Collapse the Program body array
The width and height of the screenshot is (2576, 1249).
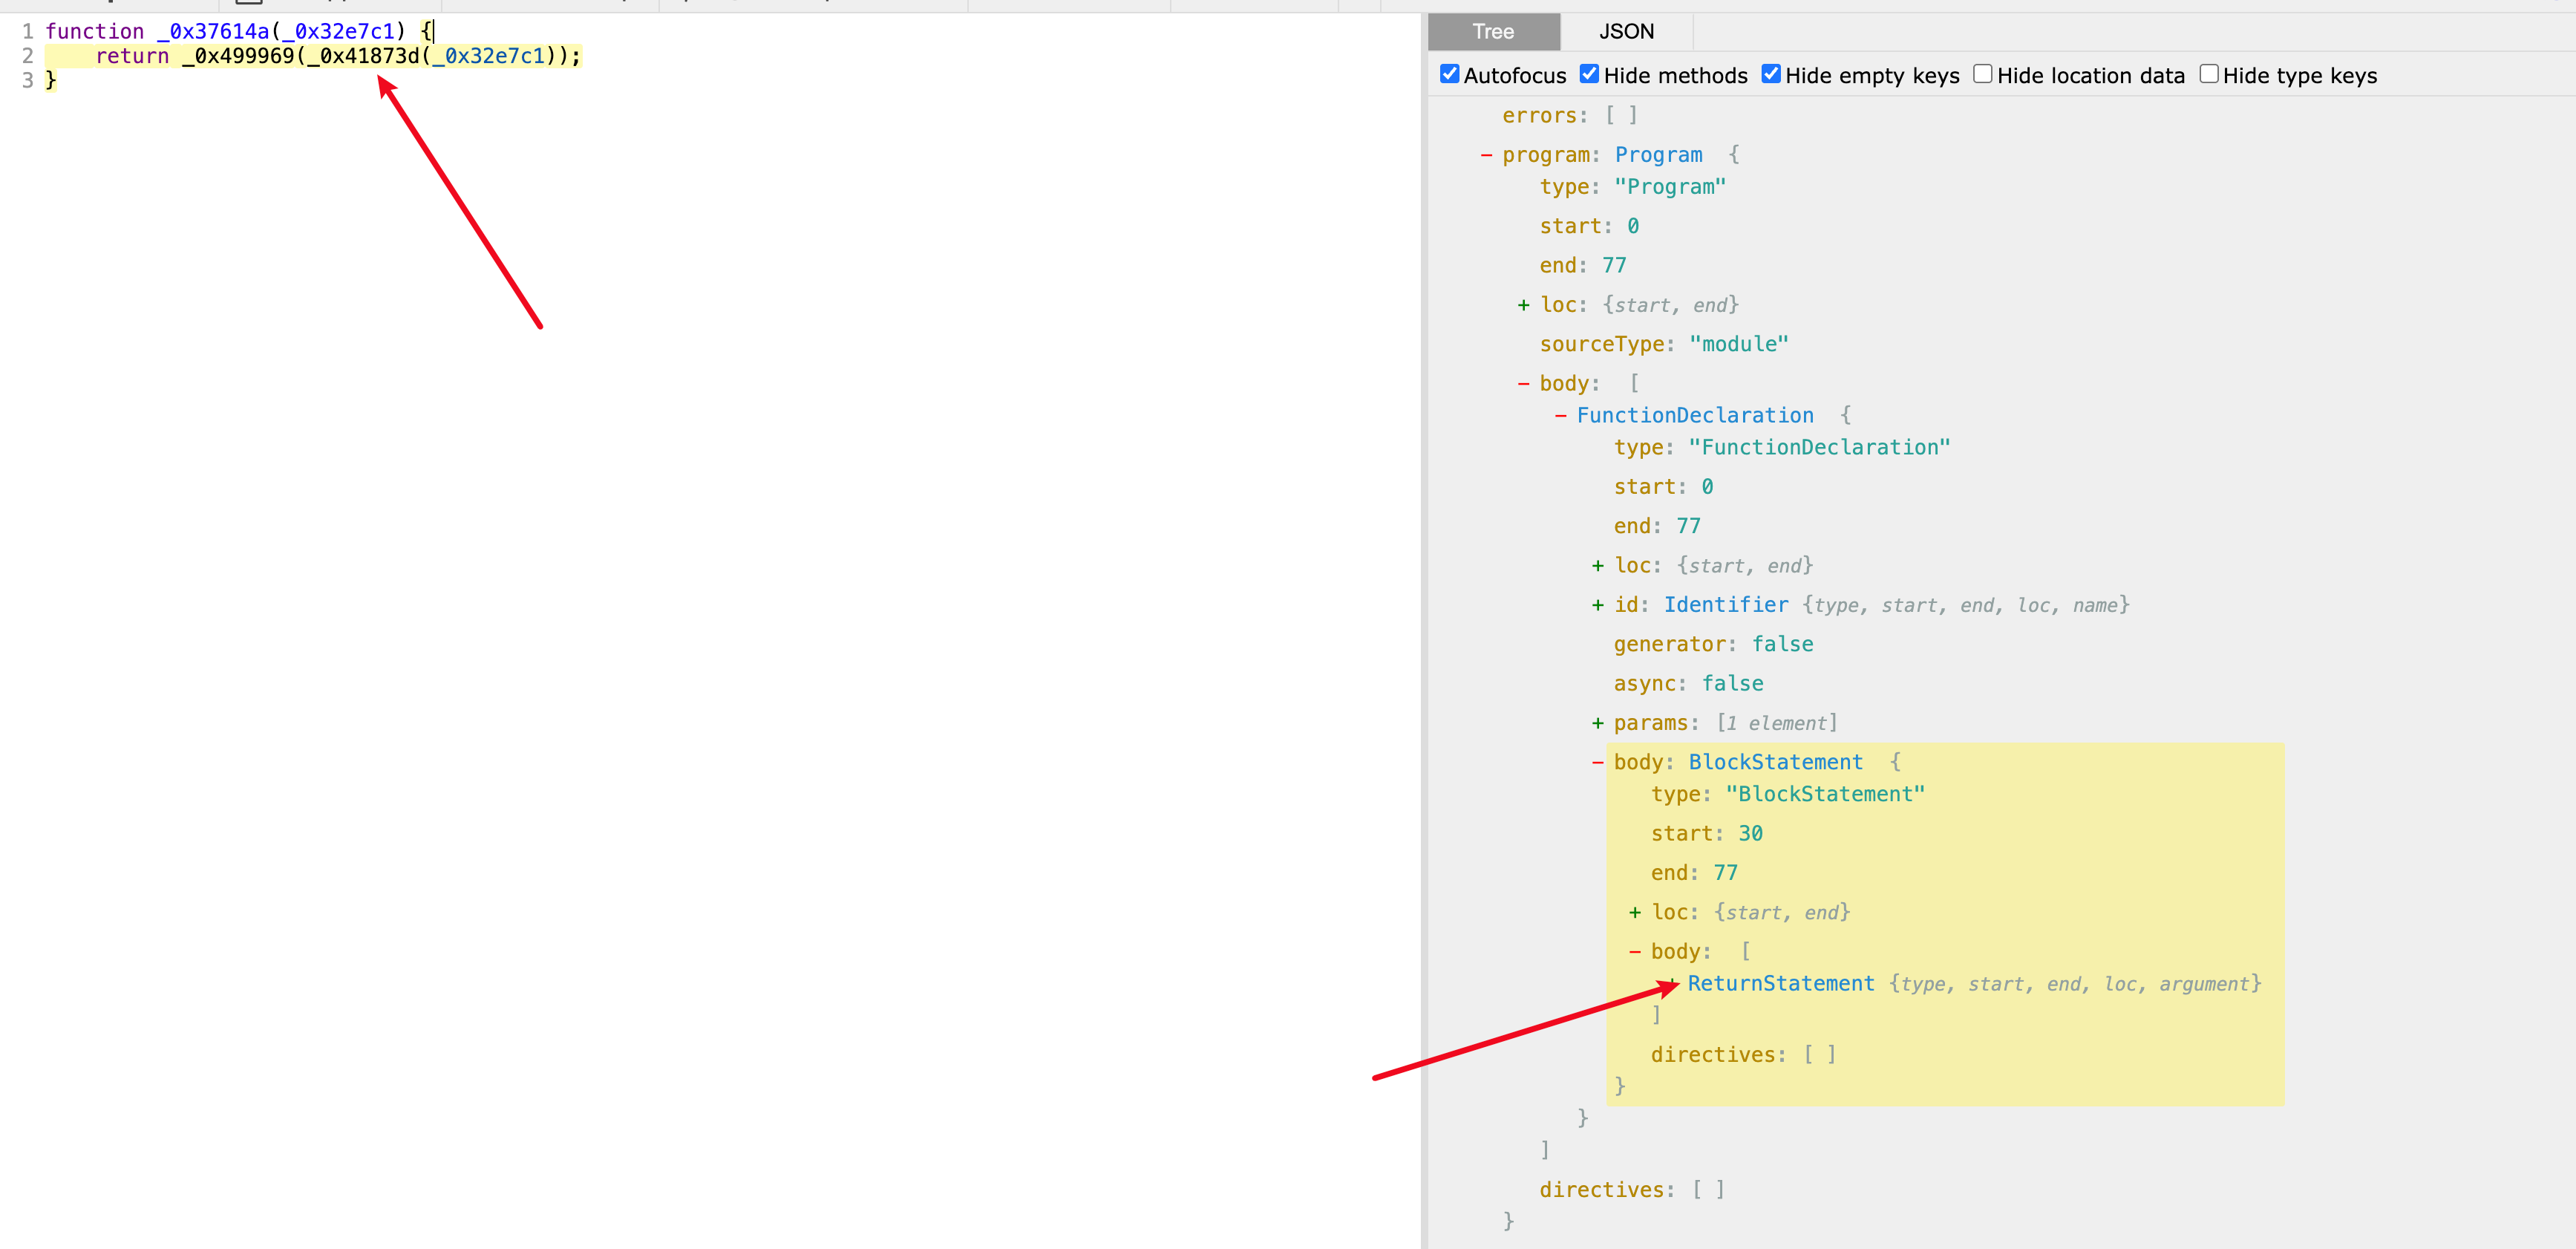click(x=1523, y=384)
